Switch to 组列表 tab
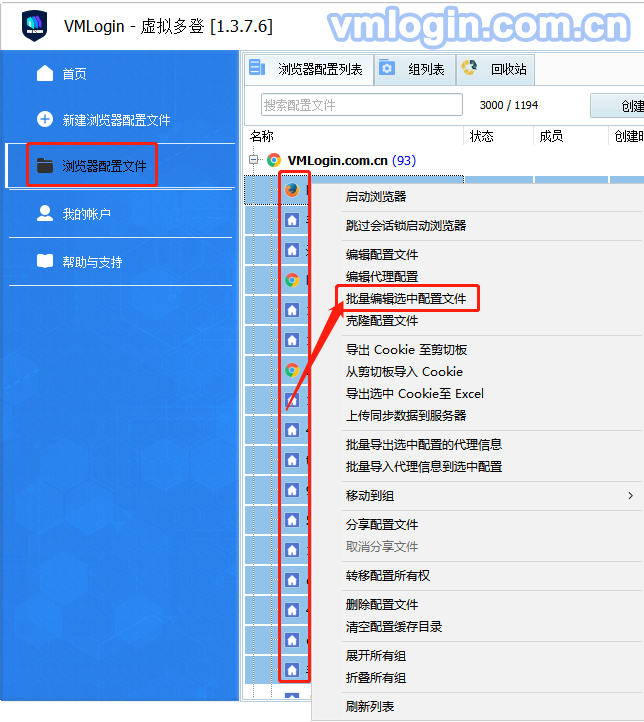644x722 pixels. [415, 69]
